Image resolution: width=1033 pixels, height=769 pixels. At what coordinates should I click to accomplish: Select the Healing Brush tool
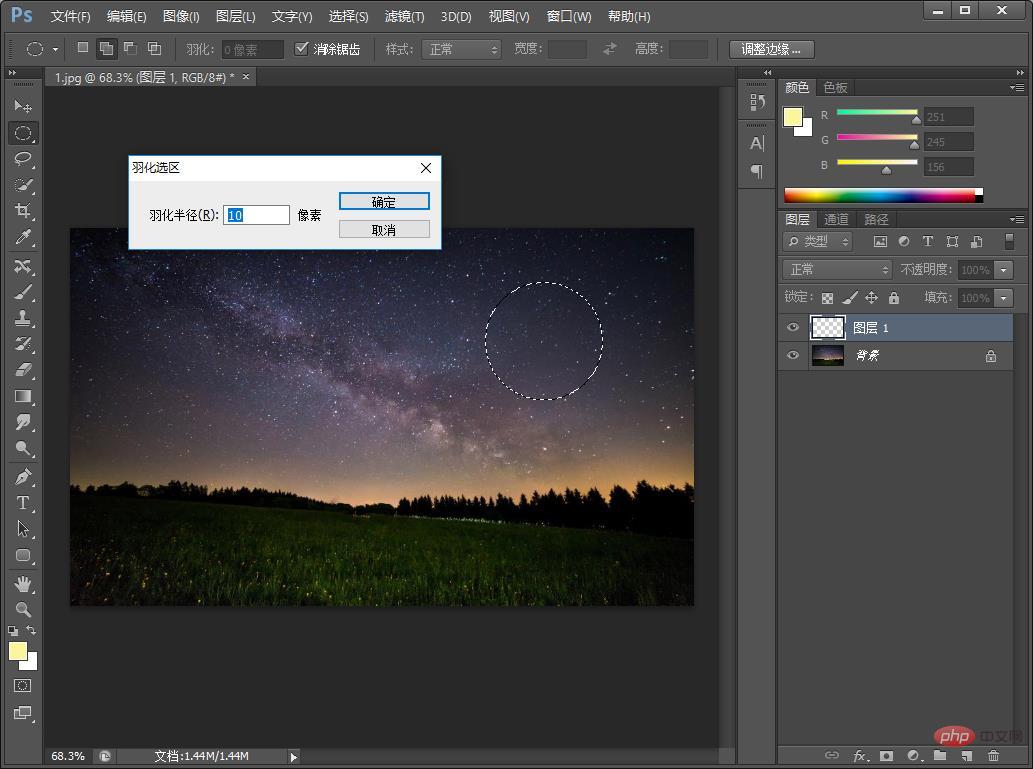pyautogui.click(x=23, y=266)
